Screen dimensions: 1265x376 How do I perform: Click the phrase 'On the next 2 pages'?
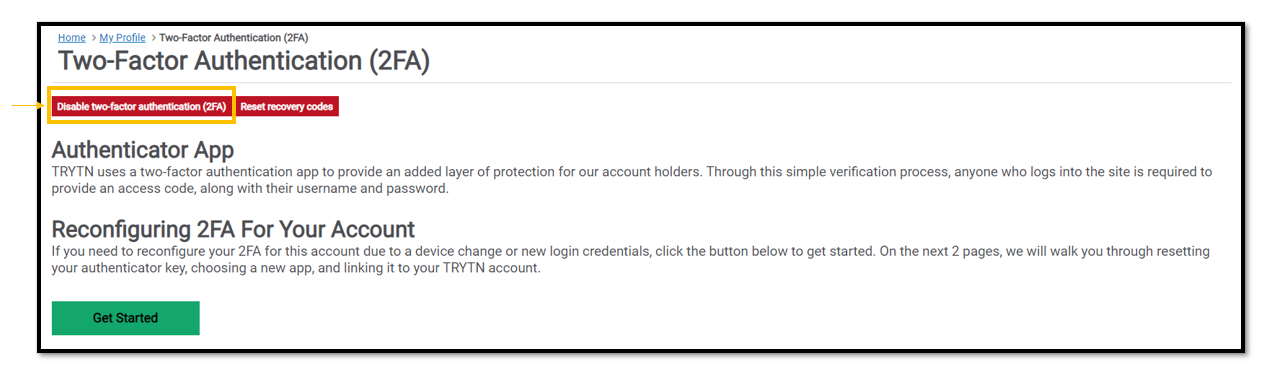point(921,252)
